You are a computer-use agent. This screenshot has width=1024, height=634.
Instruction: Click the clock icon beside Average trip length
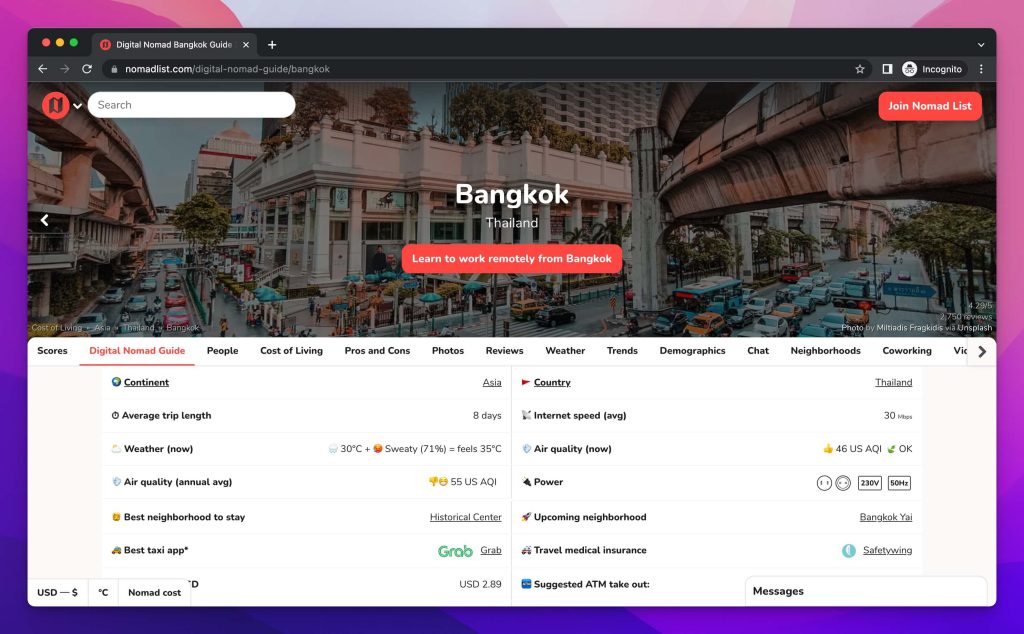tap(116, 415)
